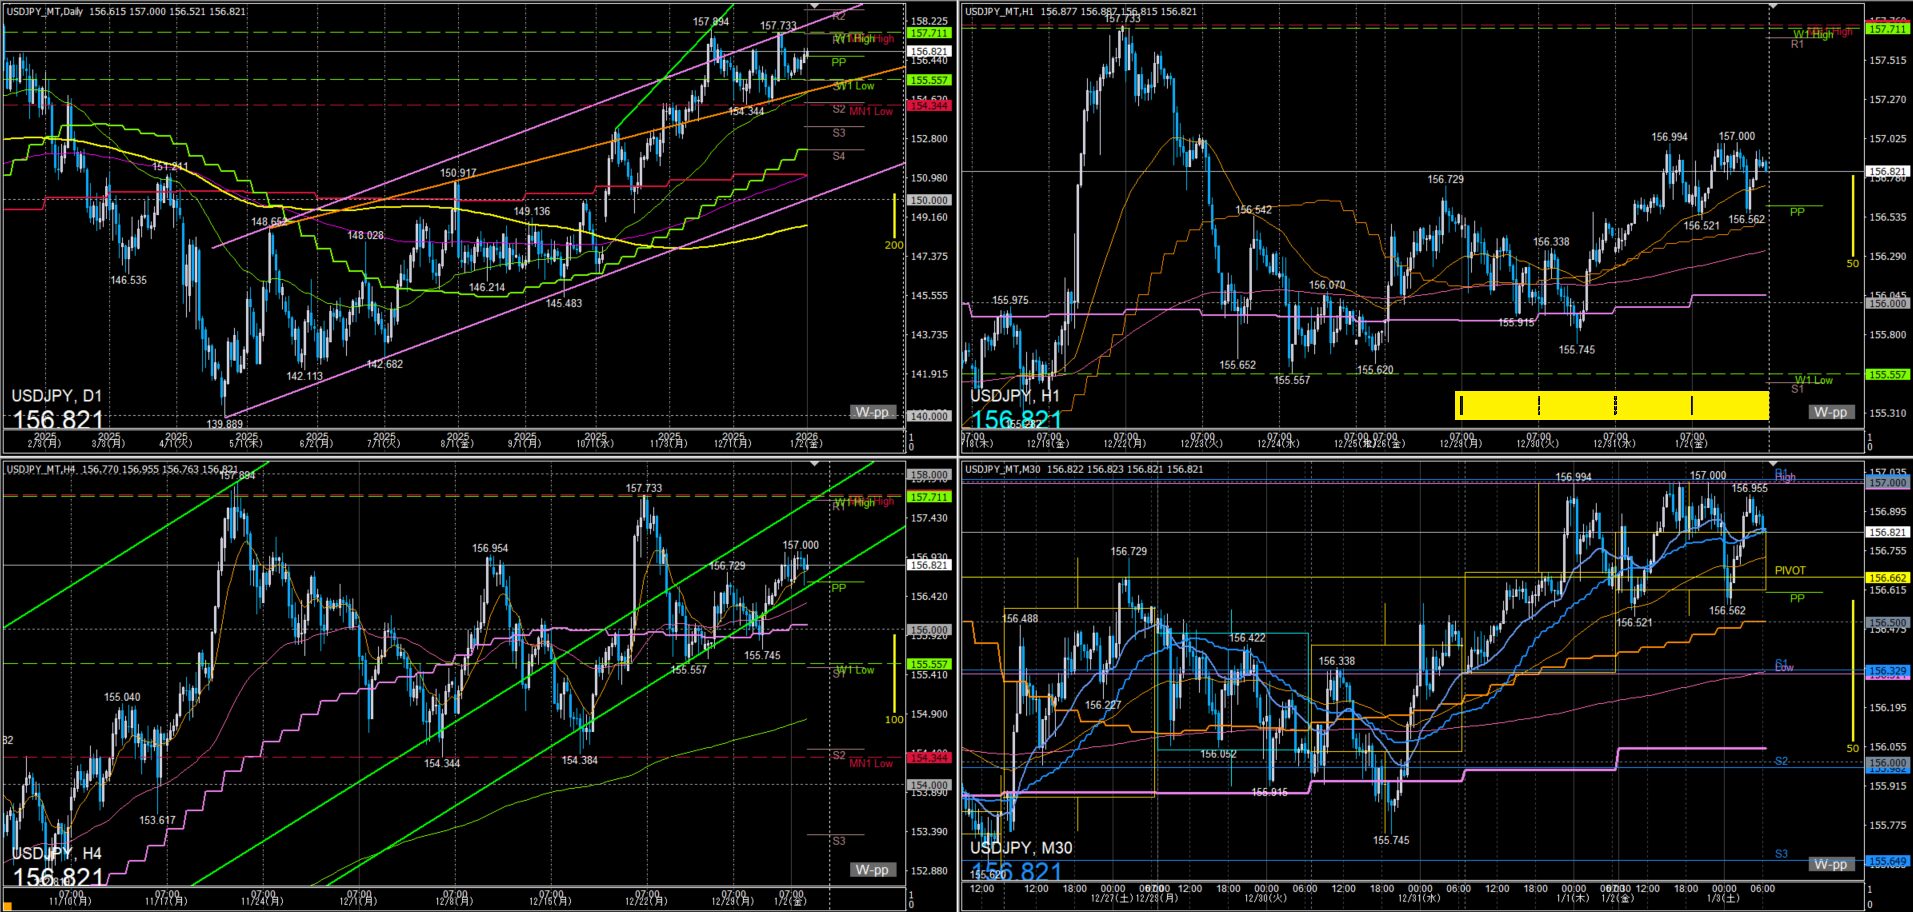Click the red 154.344 price tag on the Daily chart
Viewport: 1913px width, 912px height.
coord(927,106)
